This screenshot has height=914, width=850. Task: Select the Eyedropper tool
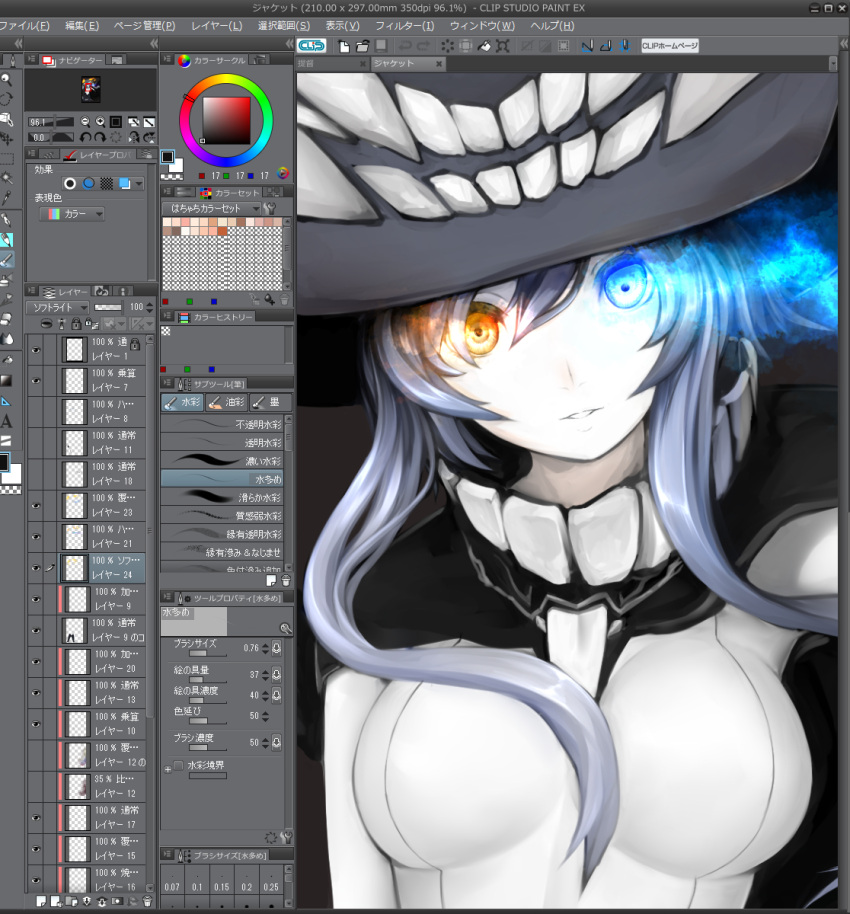(6, 198)
